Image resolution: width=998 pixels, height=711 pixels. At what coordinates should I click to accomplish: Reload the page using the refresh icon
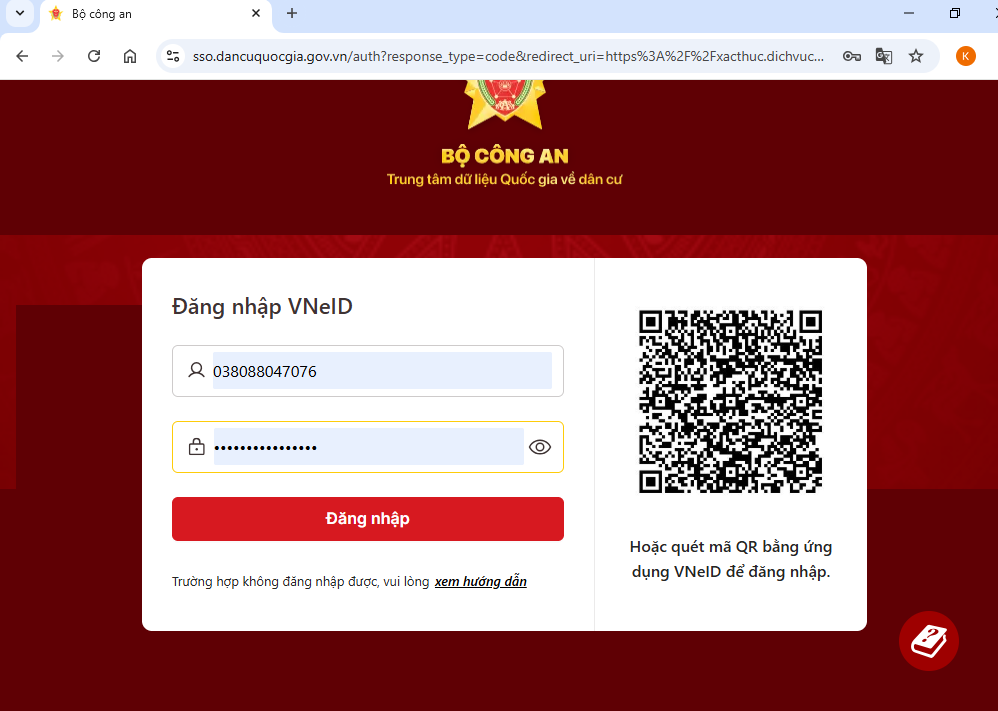94,56
